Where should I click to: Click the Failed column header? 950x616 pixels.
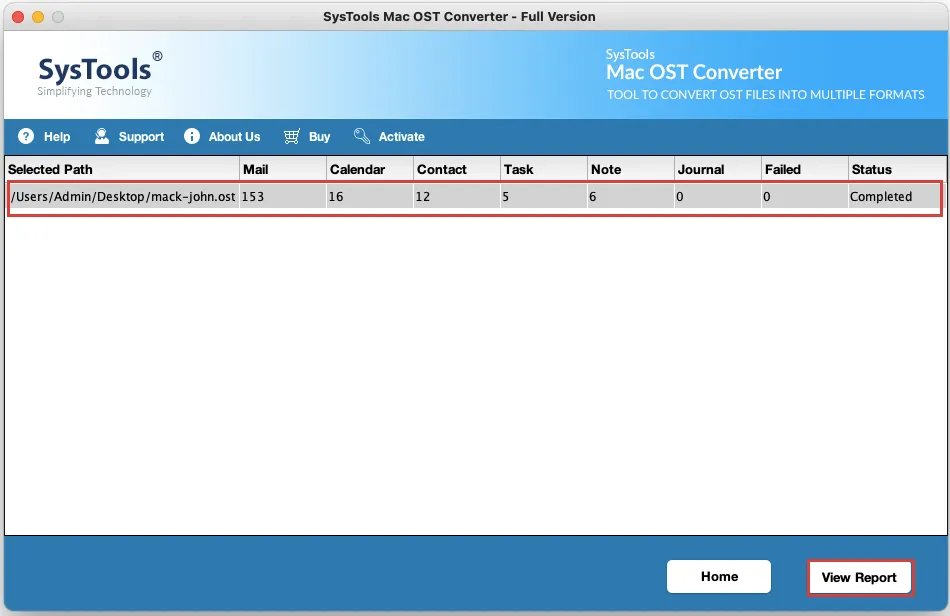coord(805,170)
